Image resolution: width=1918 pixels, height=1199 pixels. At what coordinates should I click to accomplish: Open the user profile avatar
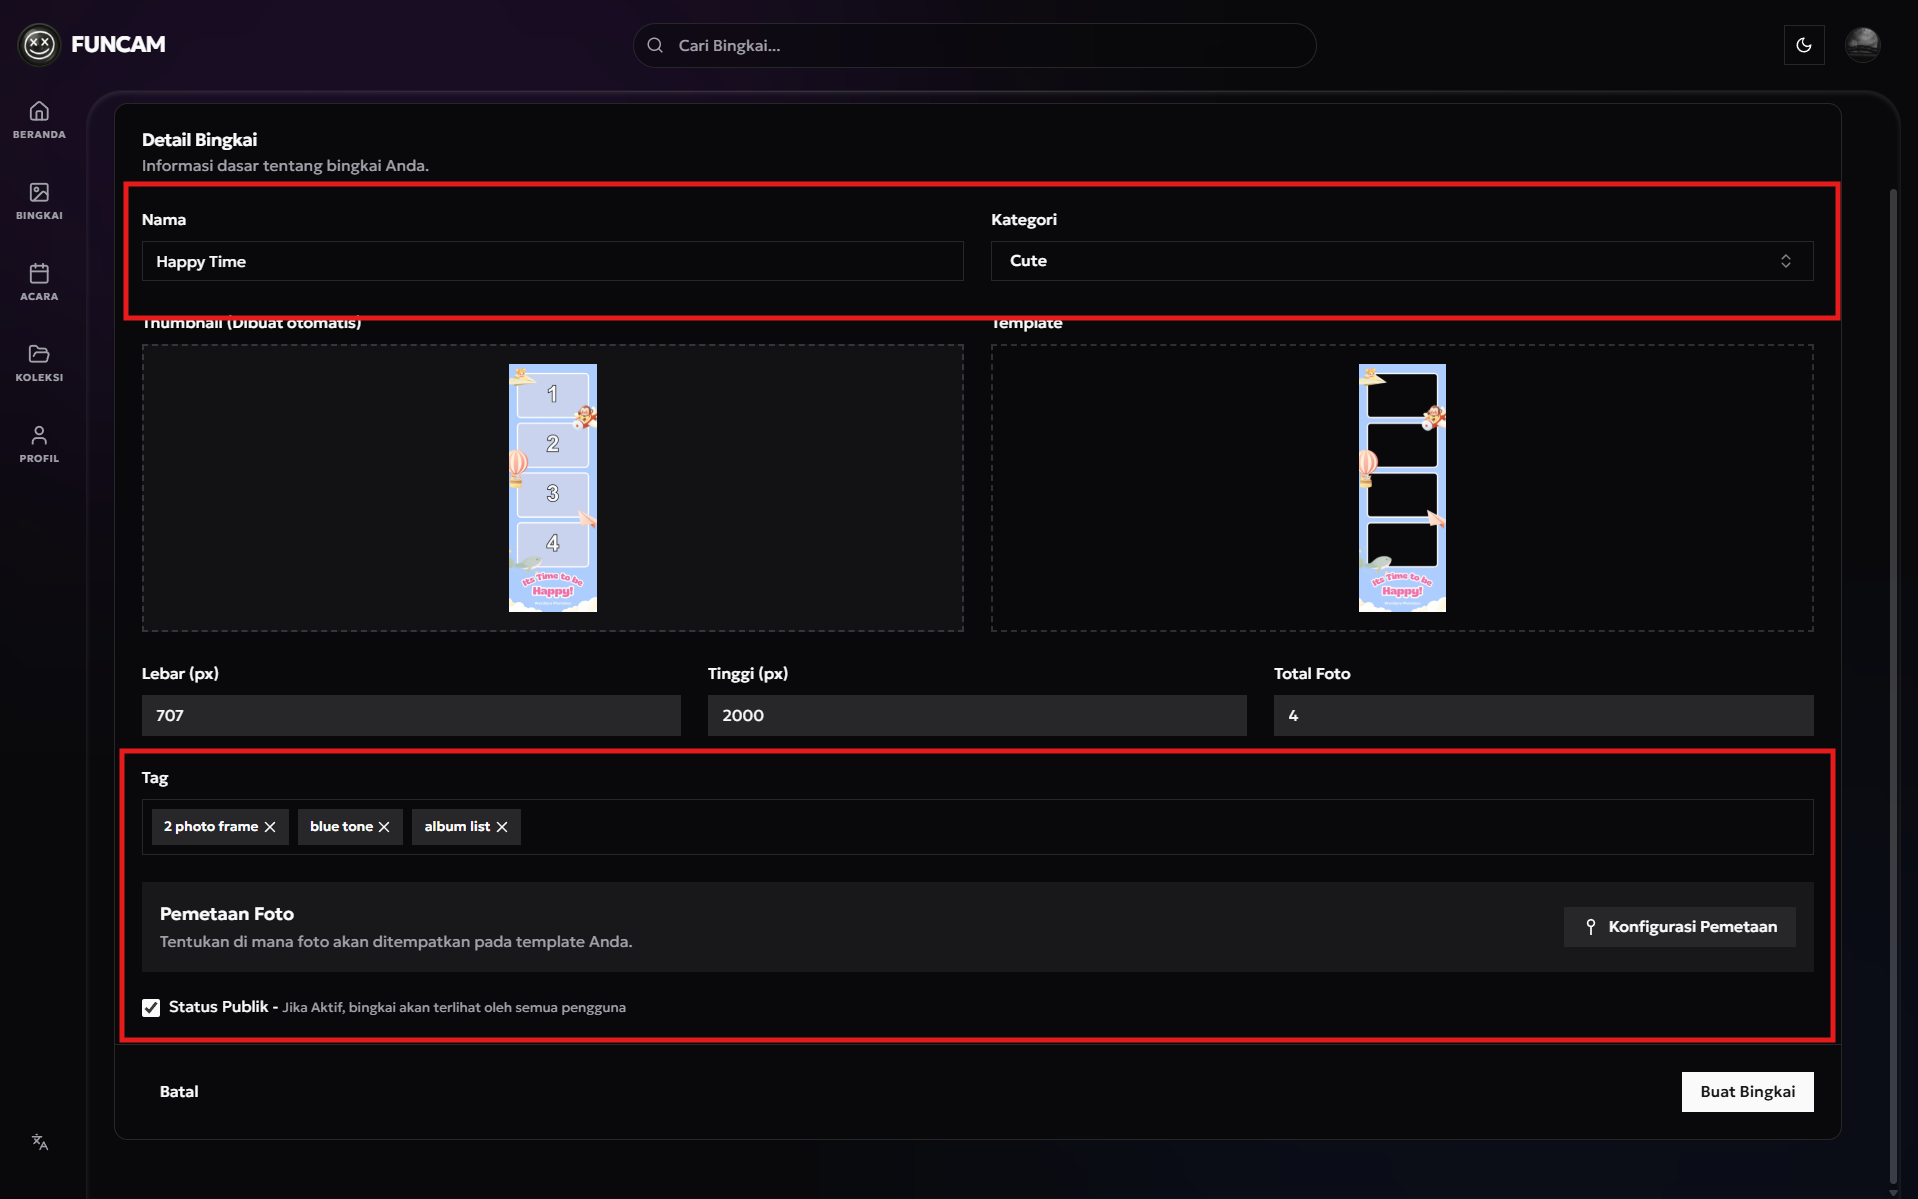(x=1862, y=45)
